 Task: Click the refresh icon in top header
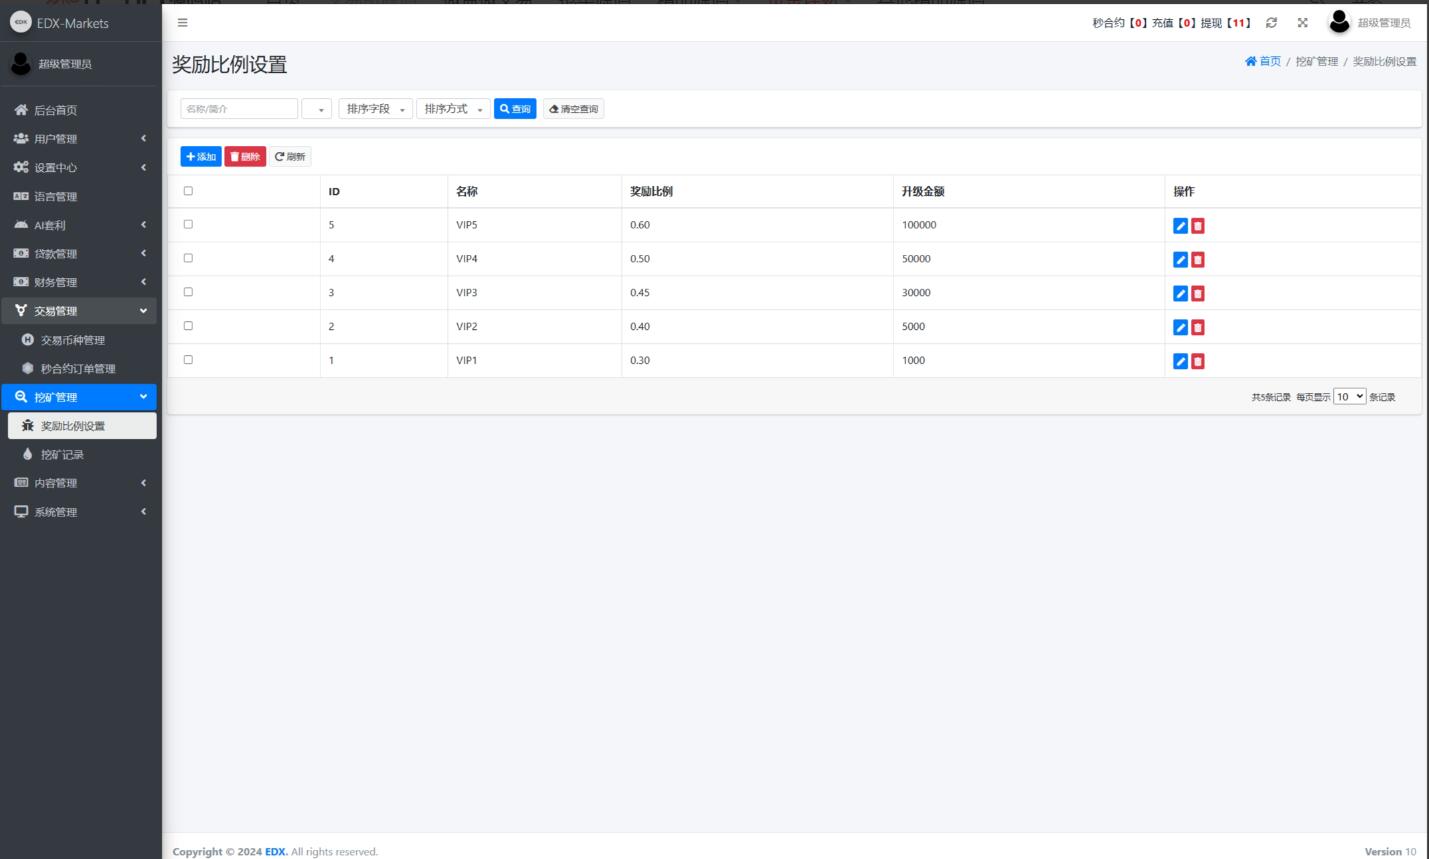click(1271, 22)
